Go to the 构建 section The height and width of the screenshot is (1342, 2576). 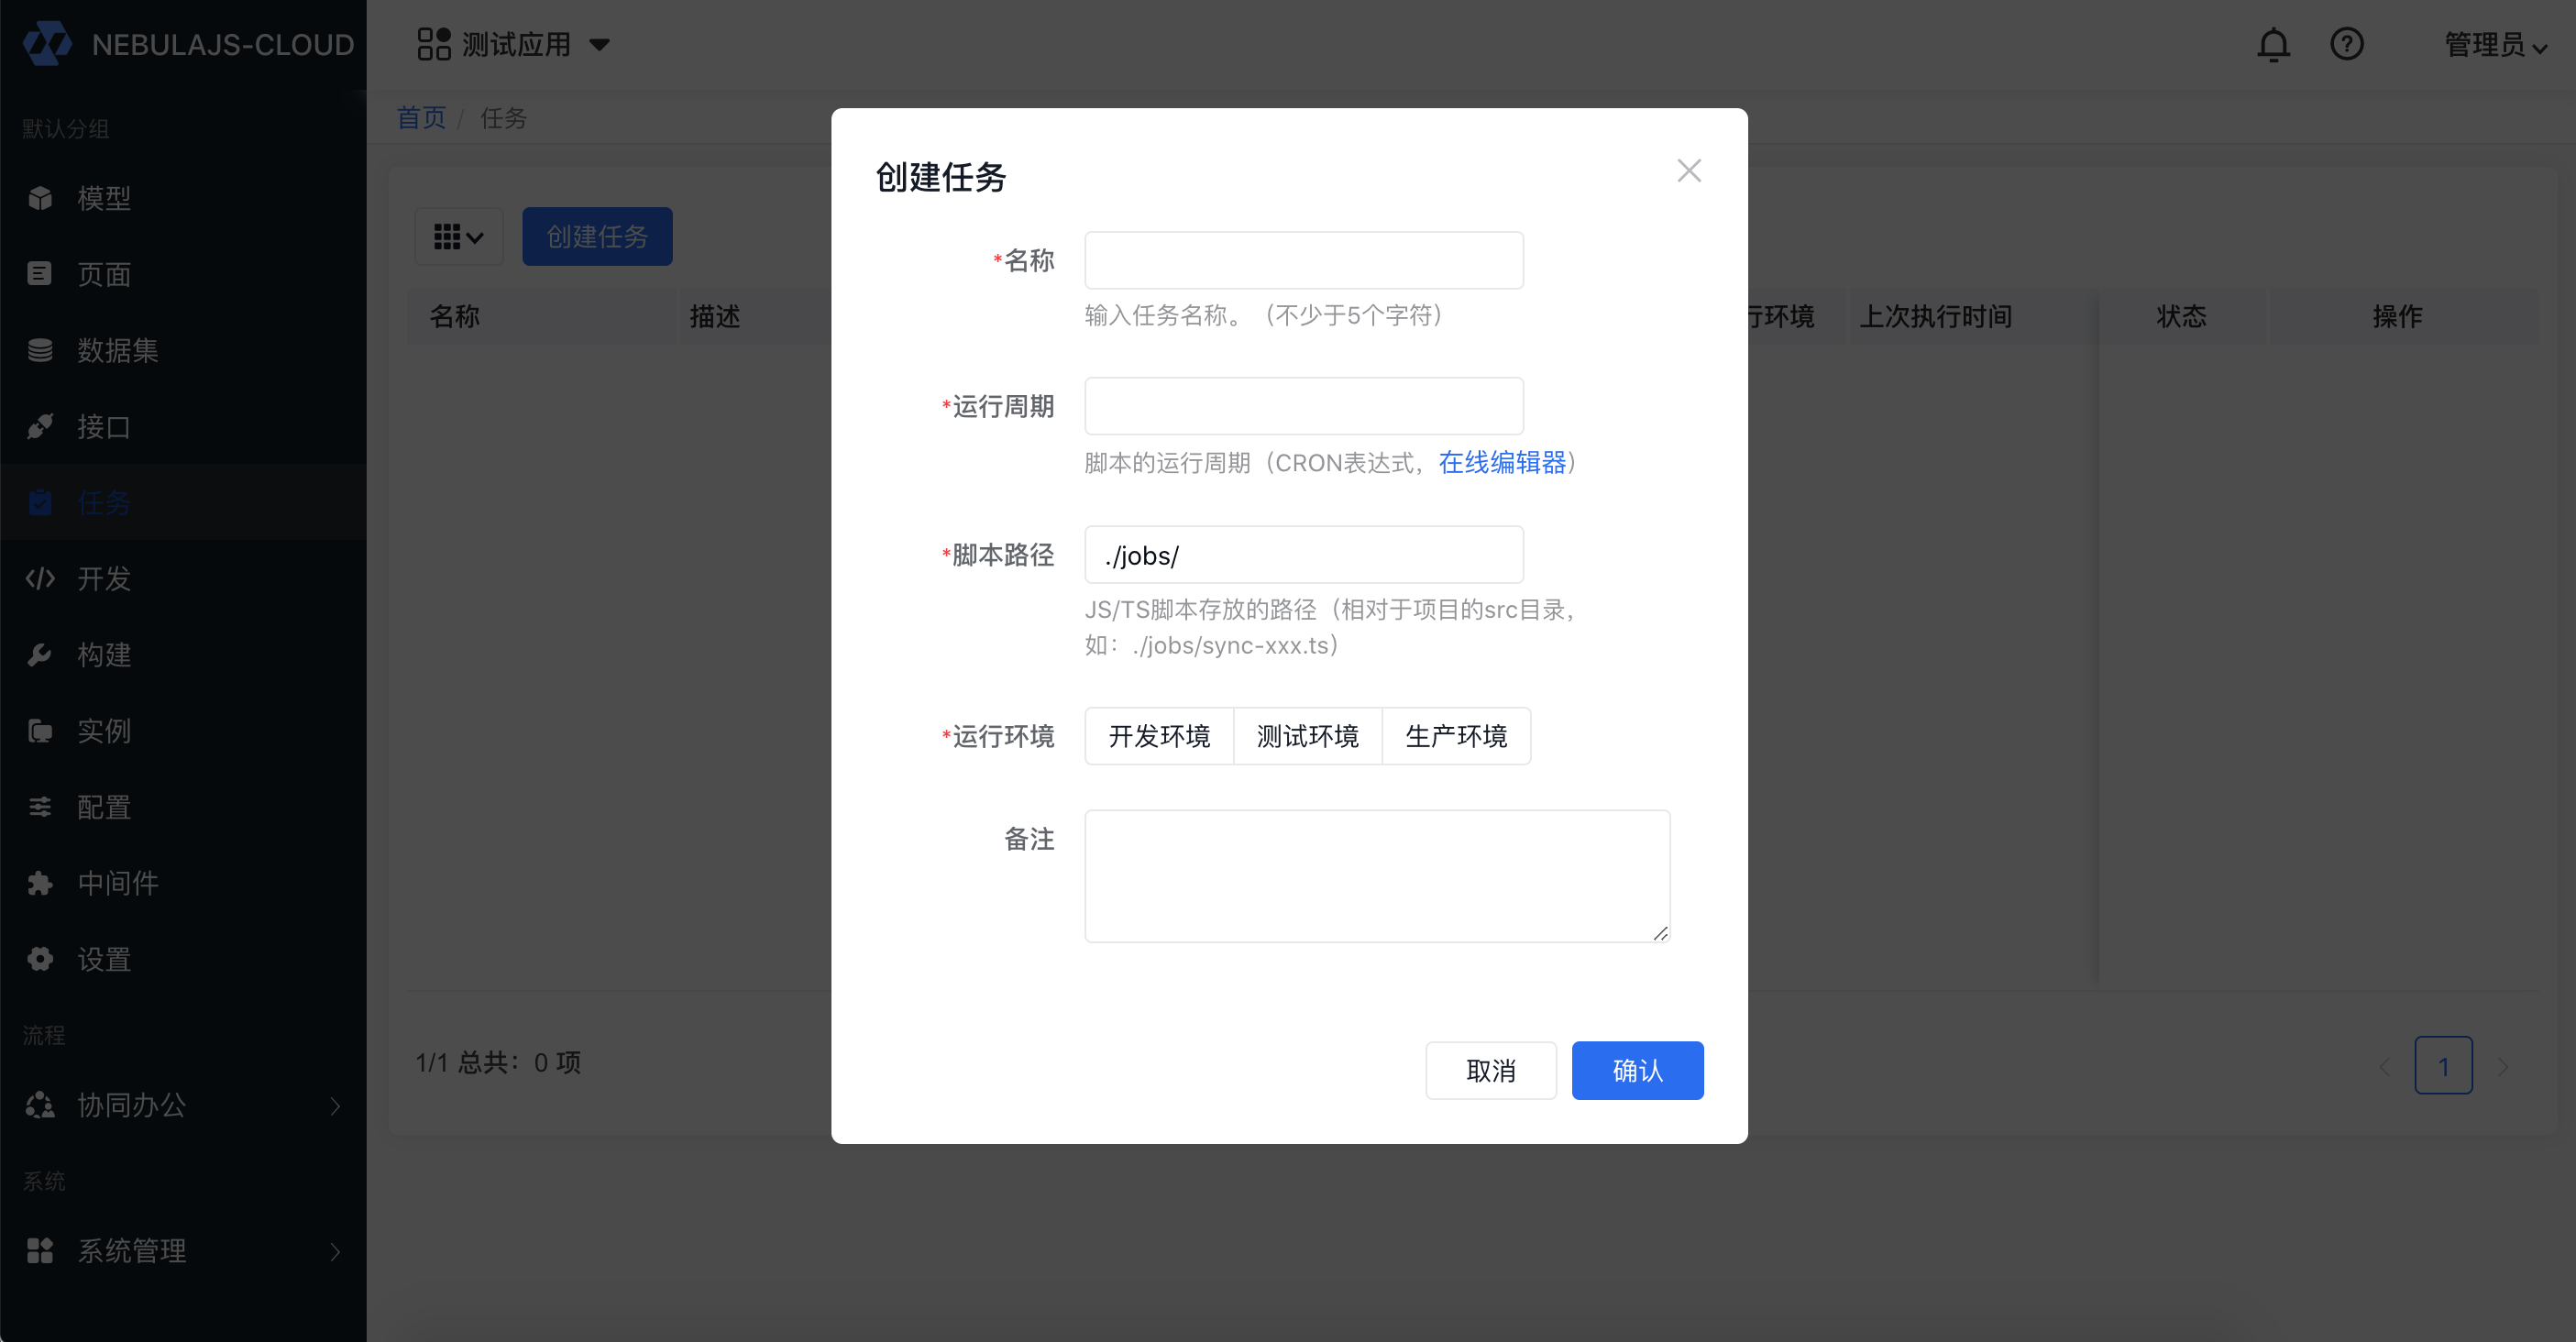(x=103, y=655)
